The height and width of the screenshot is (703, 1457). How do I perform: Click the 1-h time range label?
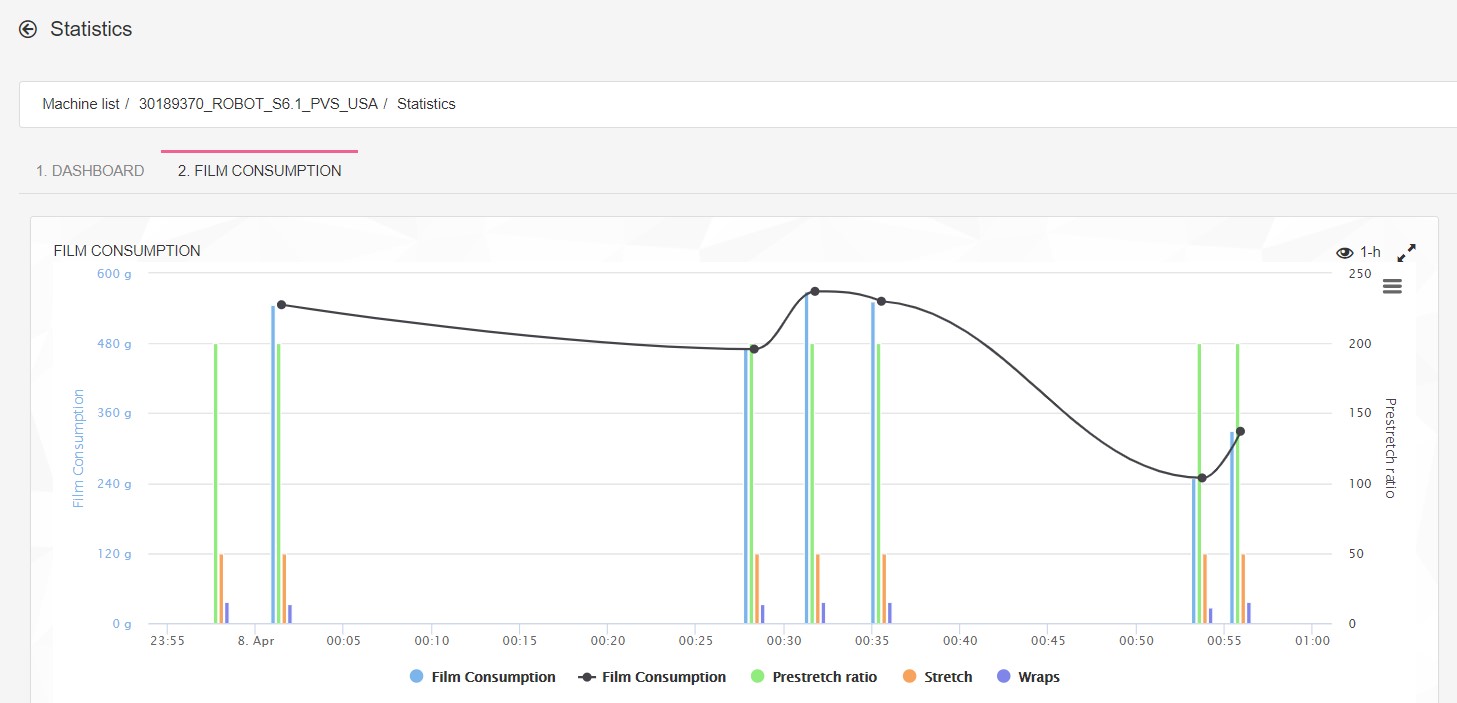[1370, 252]
